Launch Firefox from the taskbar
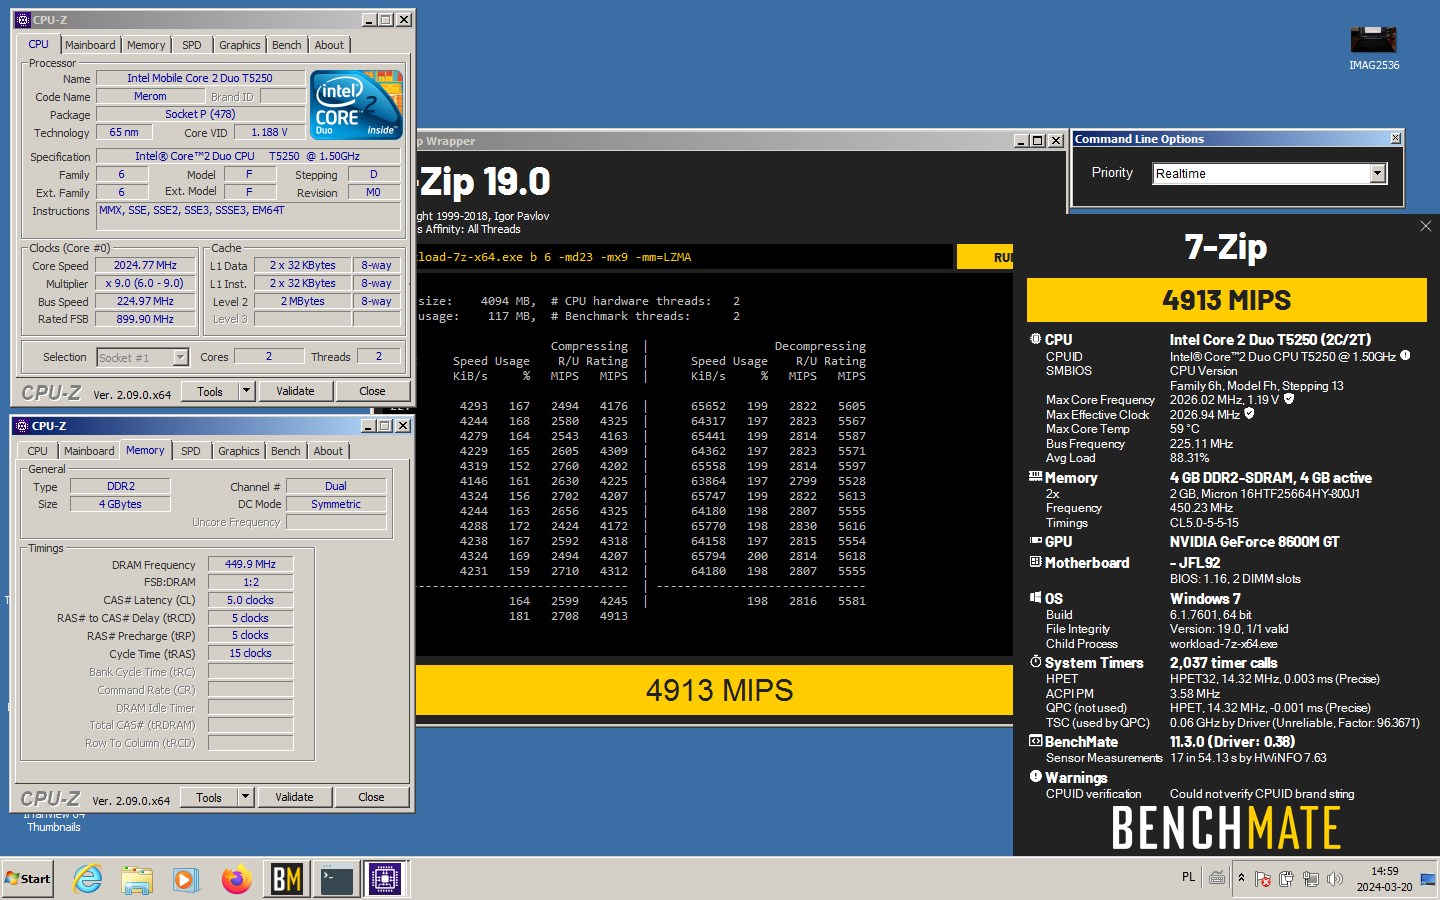The width and height of the screenshot is (1440, 900). [x=236, y=879]
